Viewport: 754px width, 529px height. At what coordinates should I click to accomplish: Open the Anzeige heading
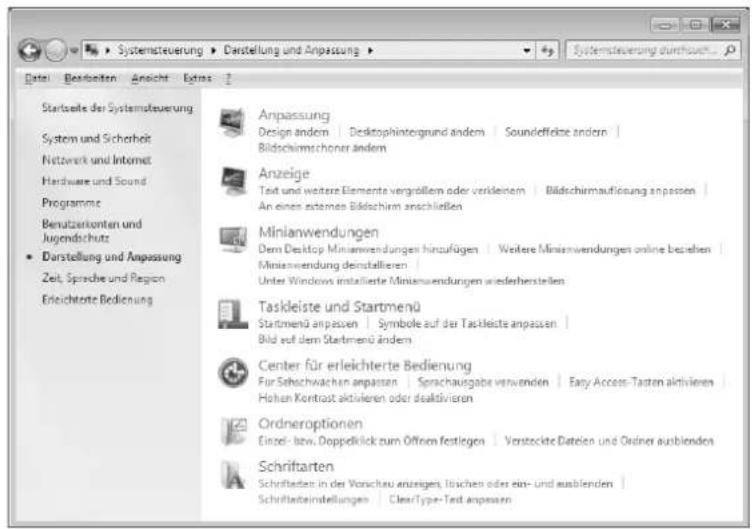click(x=284, y=174)
